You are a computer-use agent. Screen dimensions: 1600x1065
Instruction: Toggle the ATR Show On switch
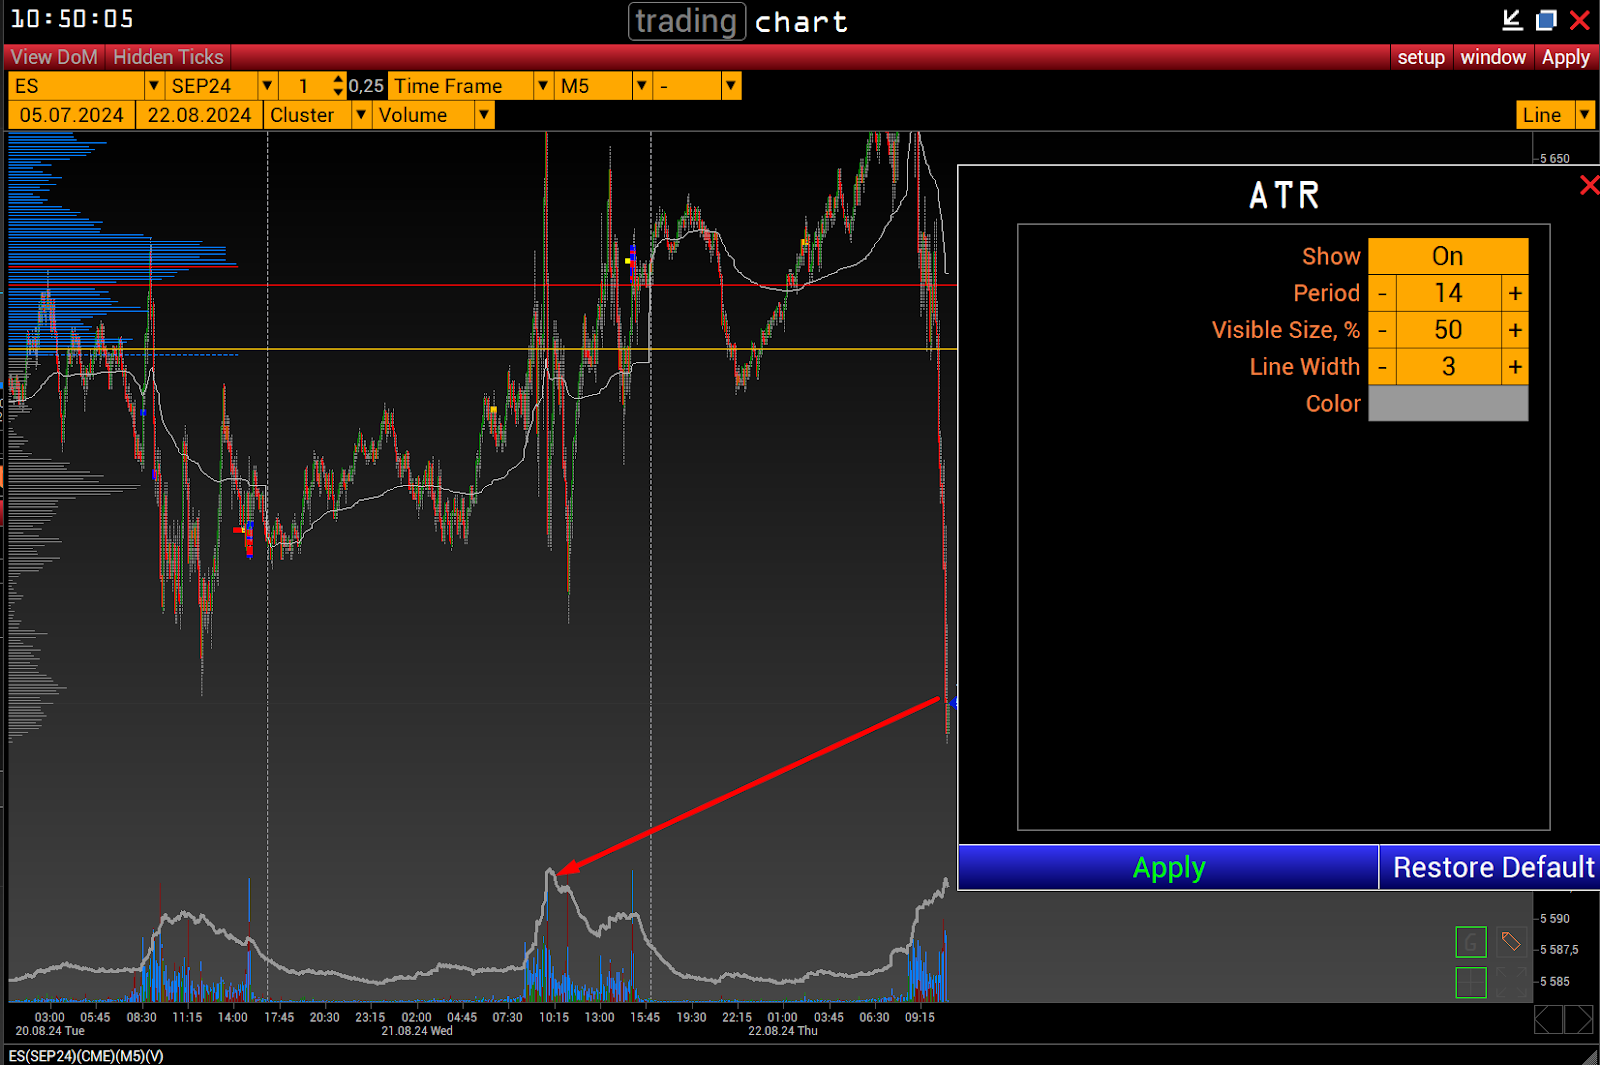pos(1447,256)
